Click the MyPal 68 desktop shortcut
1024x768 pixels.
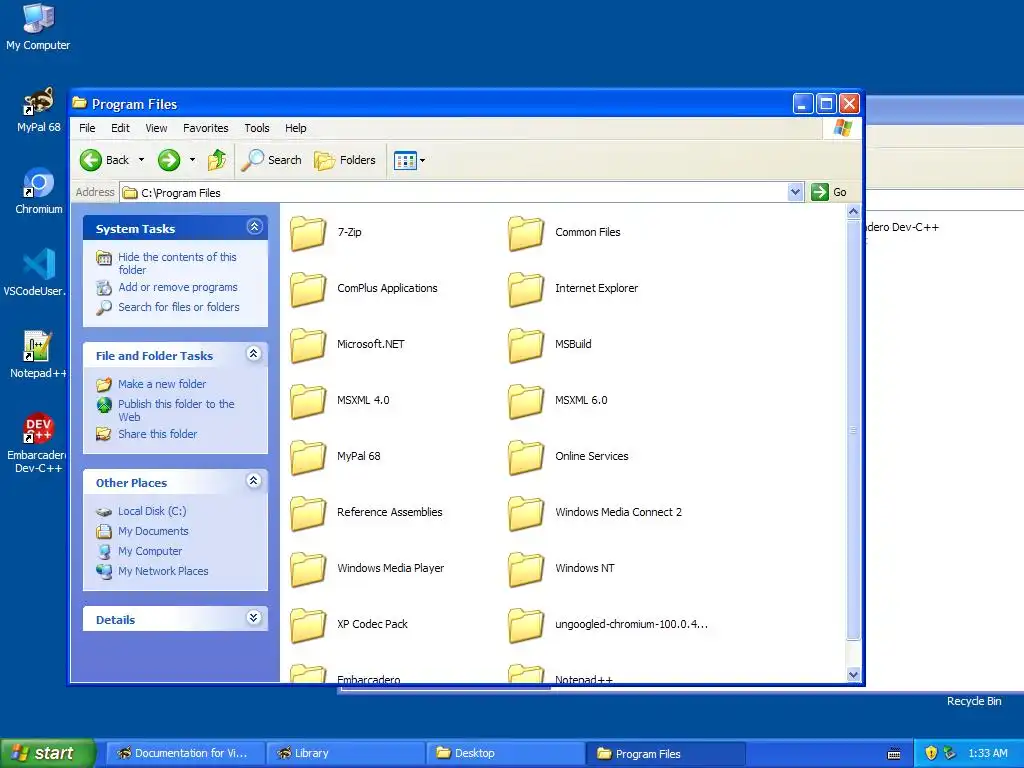pyautogui.click(x=38, y=110)
